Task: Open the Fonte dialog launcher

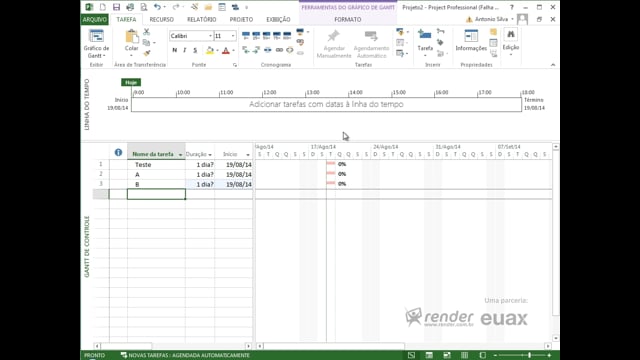Action: [235, 65]
